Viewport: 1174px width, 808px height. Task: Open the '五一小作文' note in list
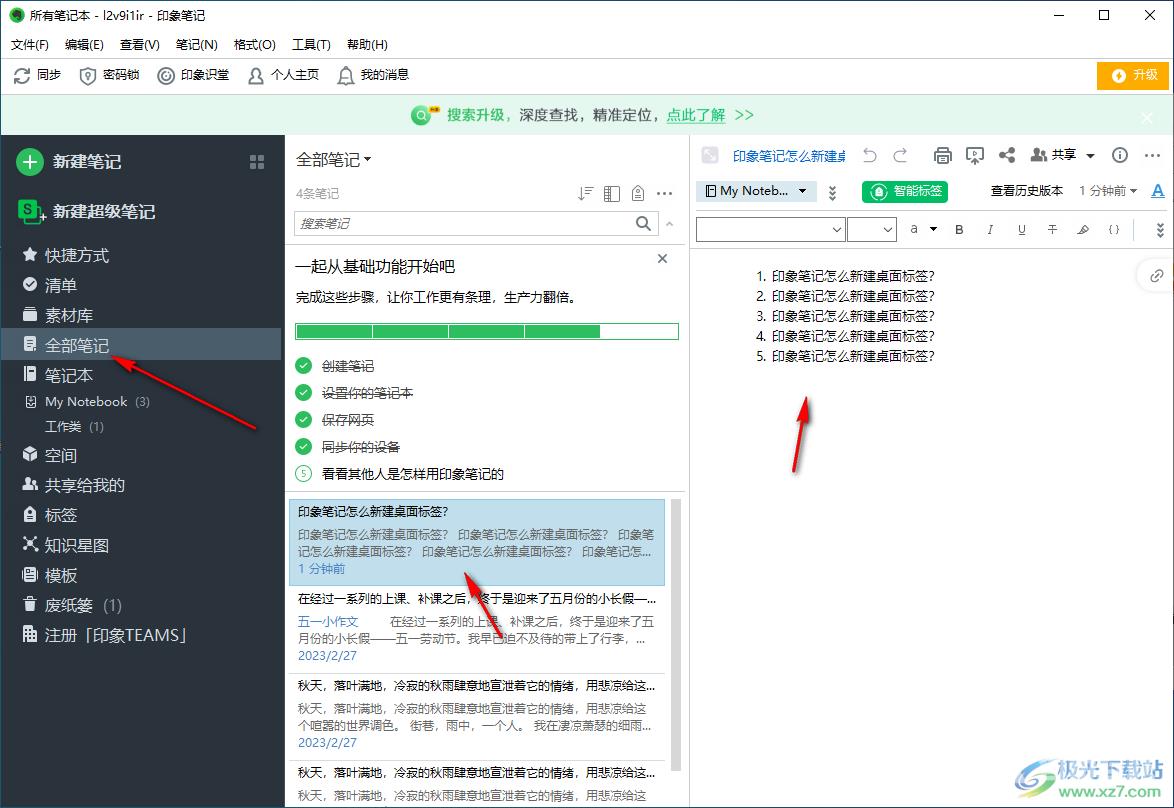(477, 628)
